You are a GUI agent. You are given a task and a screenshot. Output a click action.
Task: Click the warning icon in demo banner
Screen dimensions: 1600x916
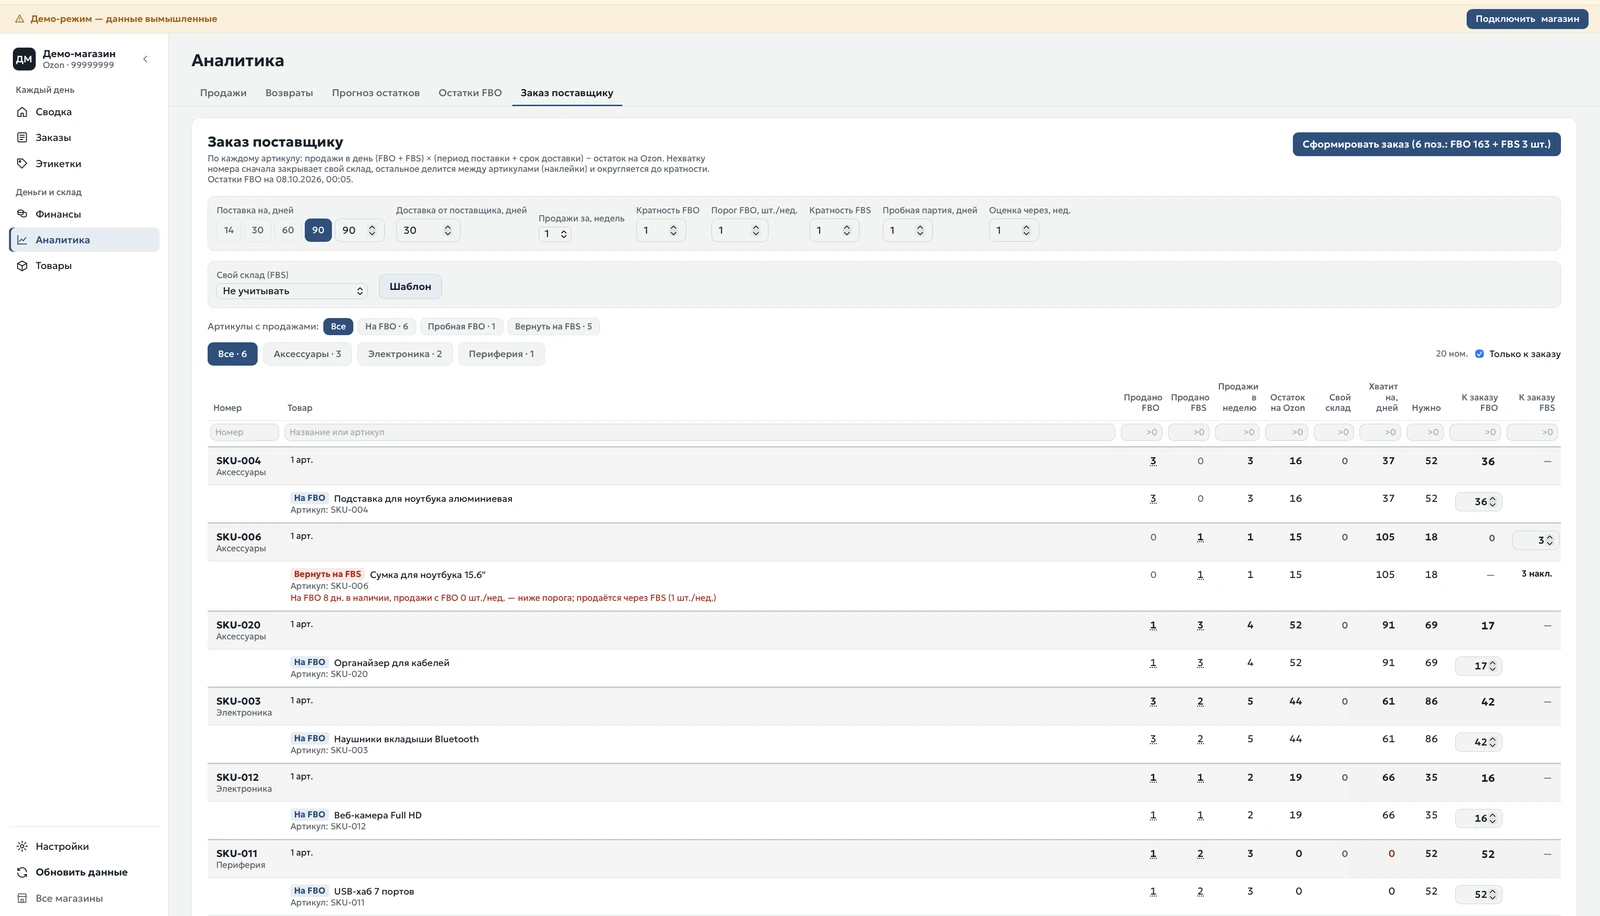point(19,18)
